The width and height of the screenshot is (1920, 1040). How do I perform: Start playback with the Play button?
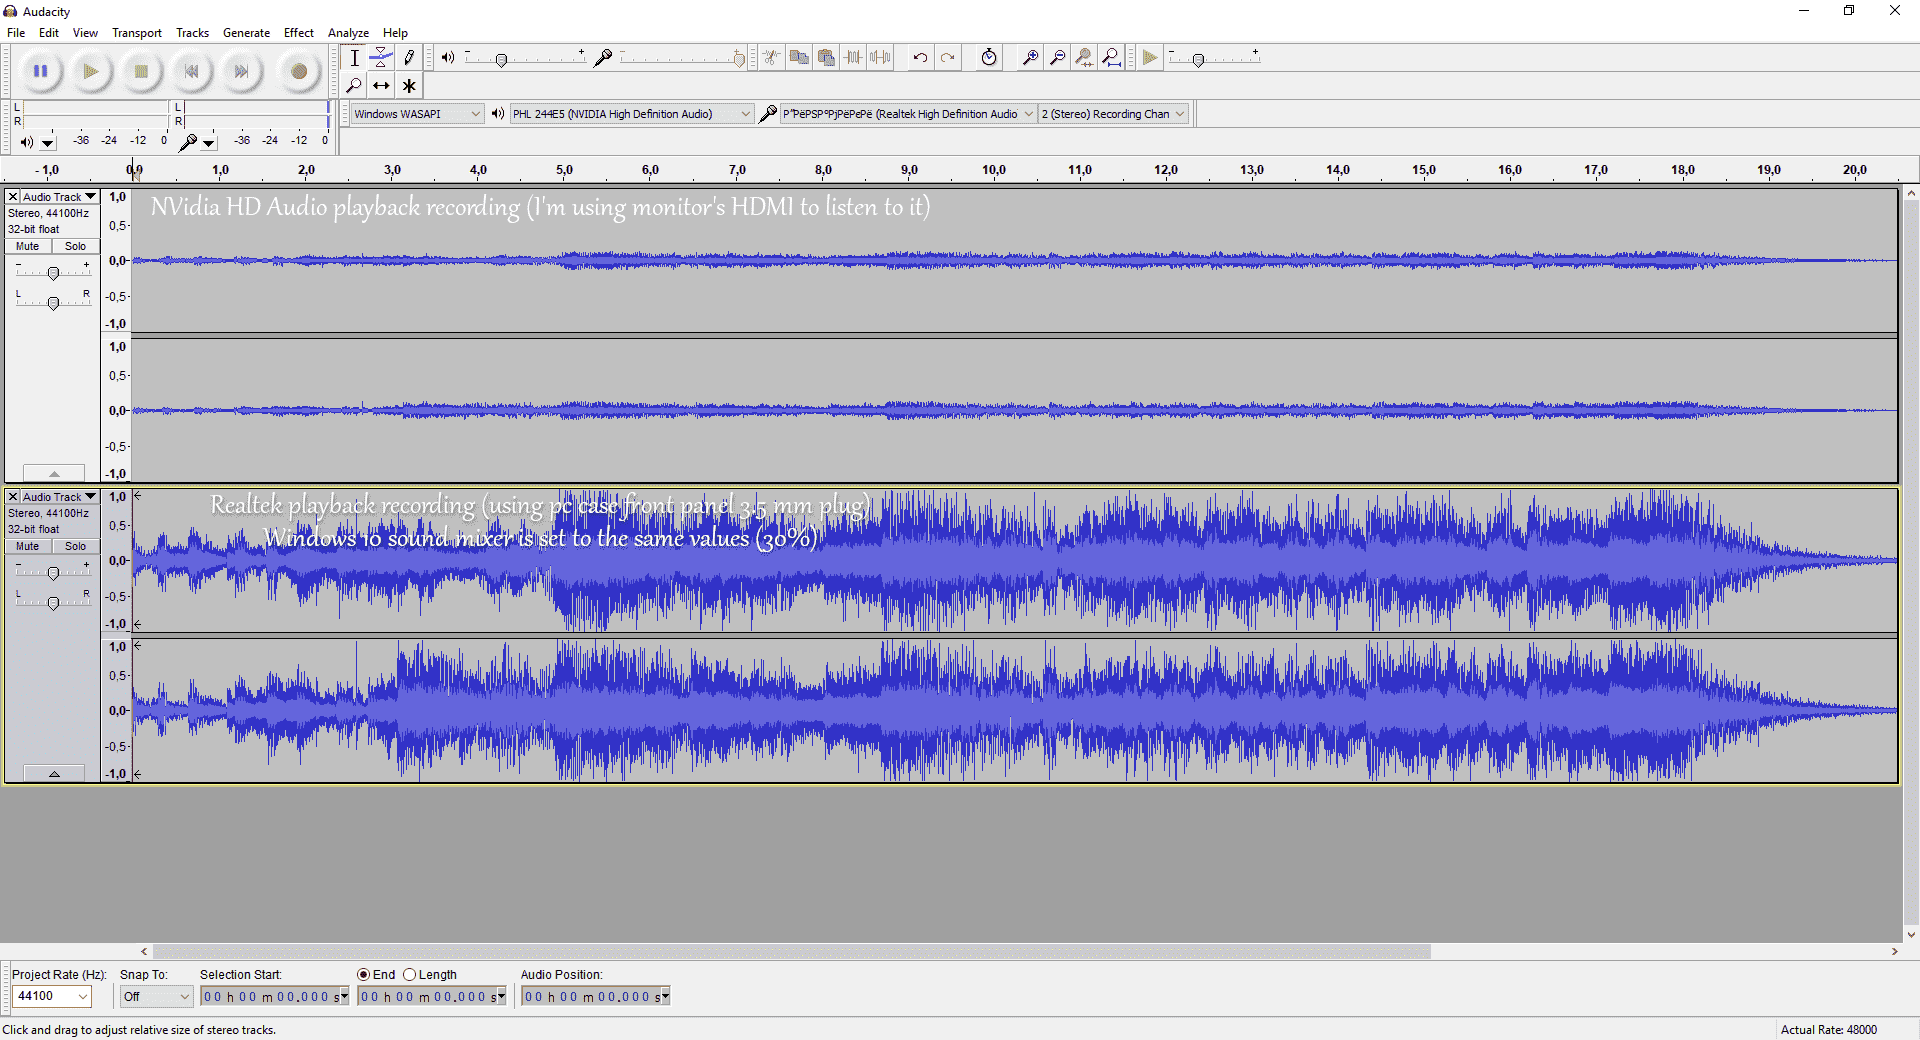click(x=91, y=71)
